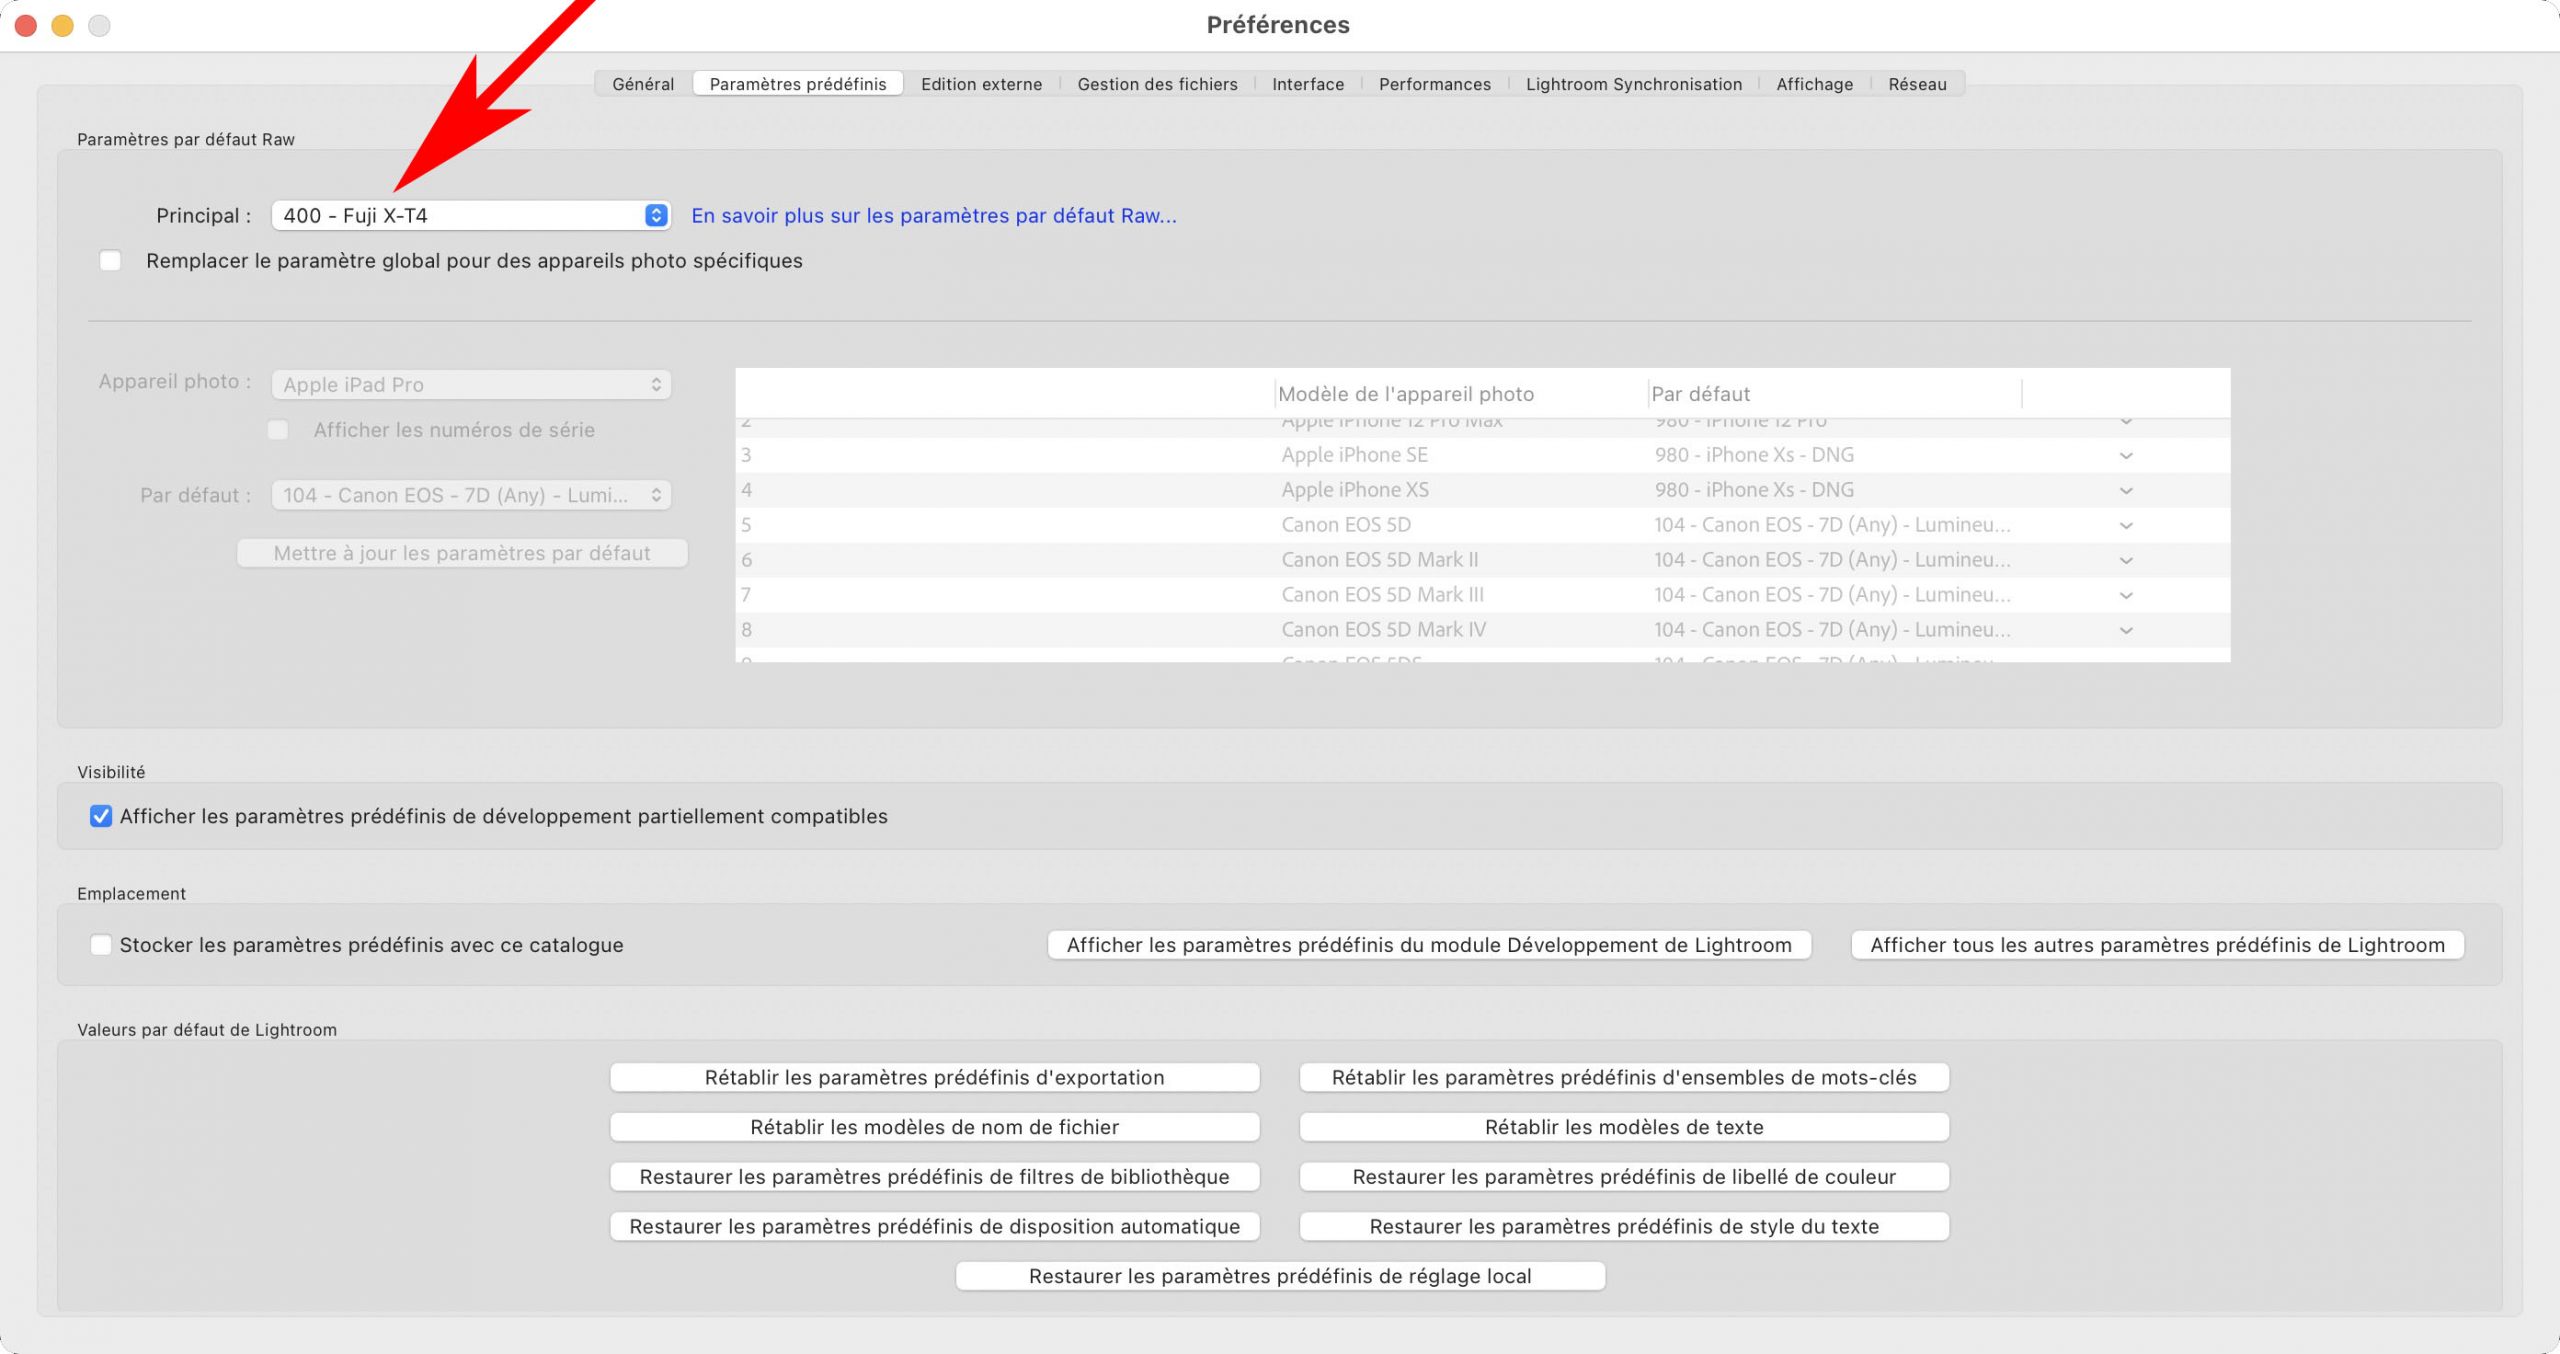Select the Canon EOS 5D Mark II table row
Image resolution: width=2560 pixels, height=1354 pixels.
point(1379,560)
